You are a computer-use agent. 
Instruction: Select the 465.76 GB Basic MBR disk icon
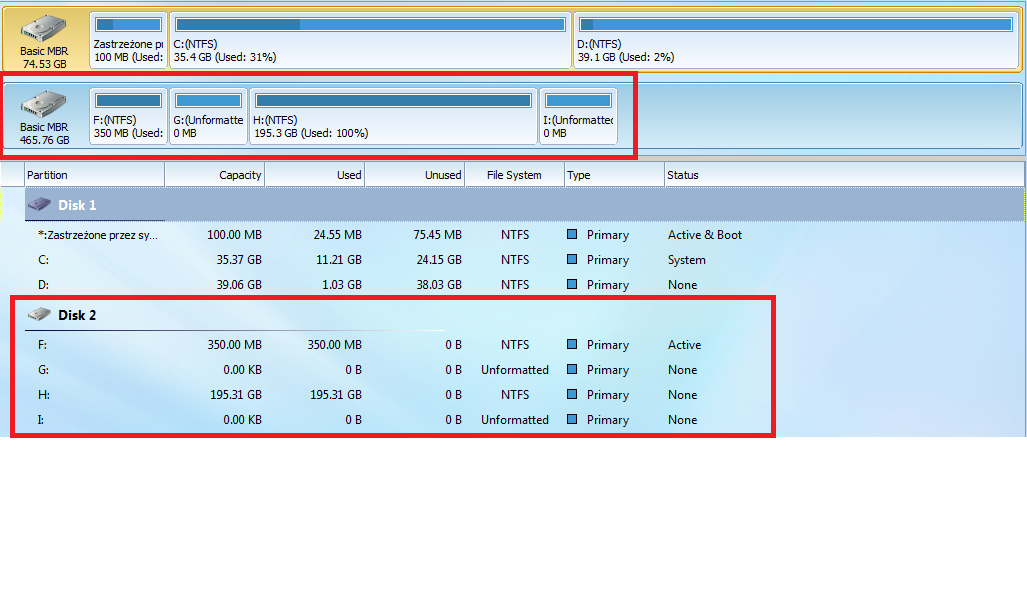click(x=44, y=105)
